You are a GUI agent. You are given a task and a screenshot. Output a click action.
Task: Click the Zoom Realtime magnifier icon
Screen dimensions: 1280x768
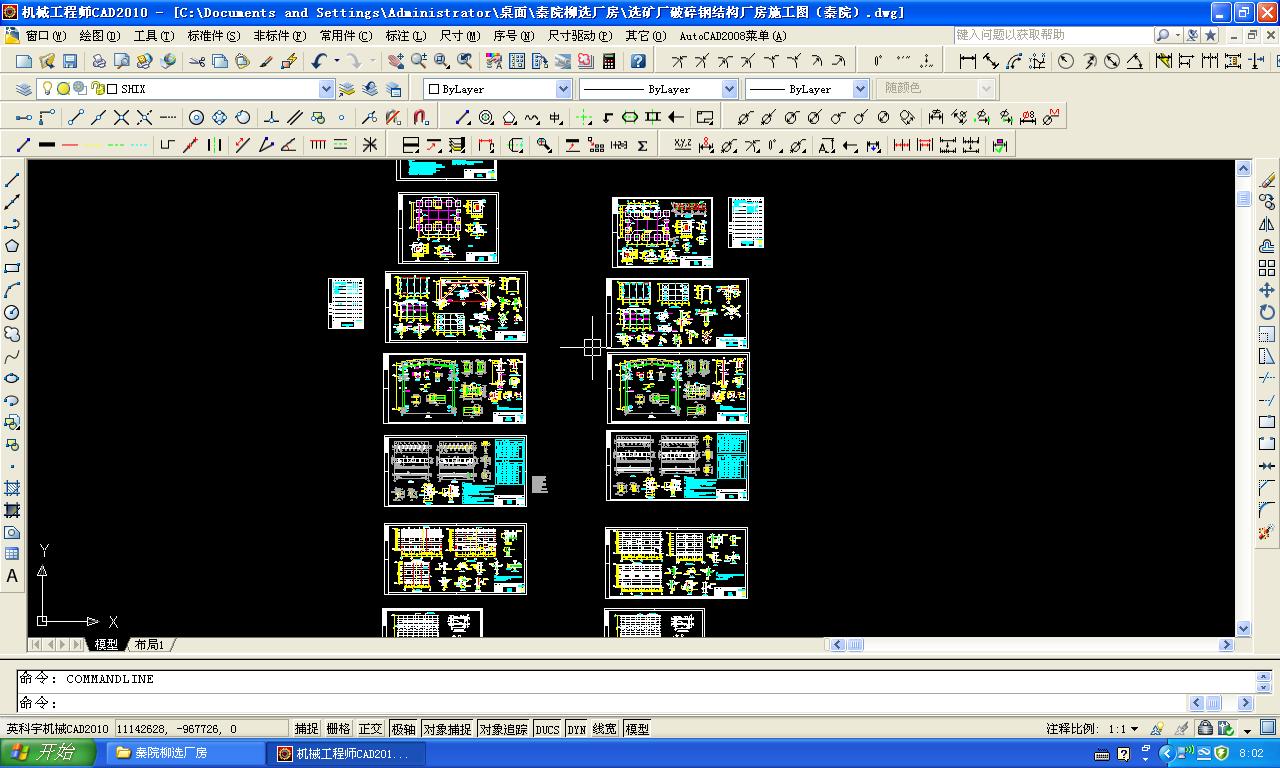click(x=419, y=61)
